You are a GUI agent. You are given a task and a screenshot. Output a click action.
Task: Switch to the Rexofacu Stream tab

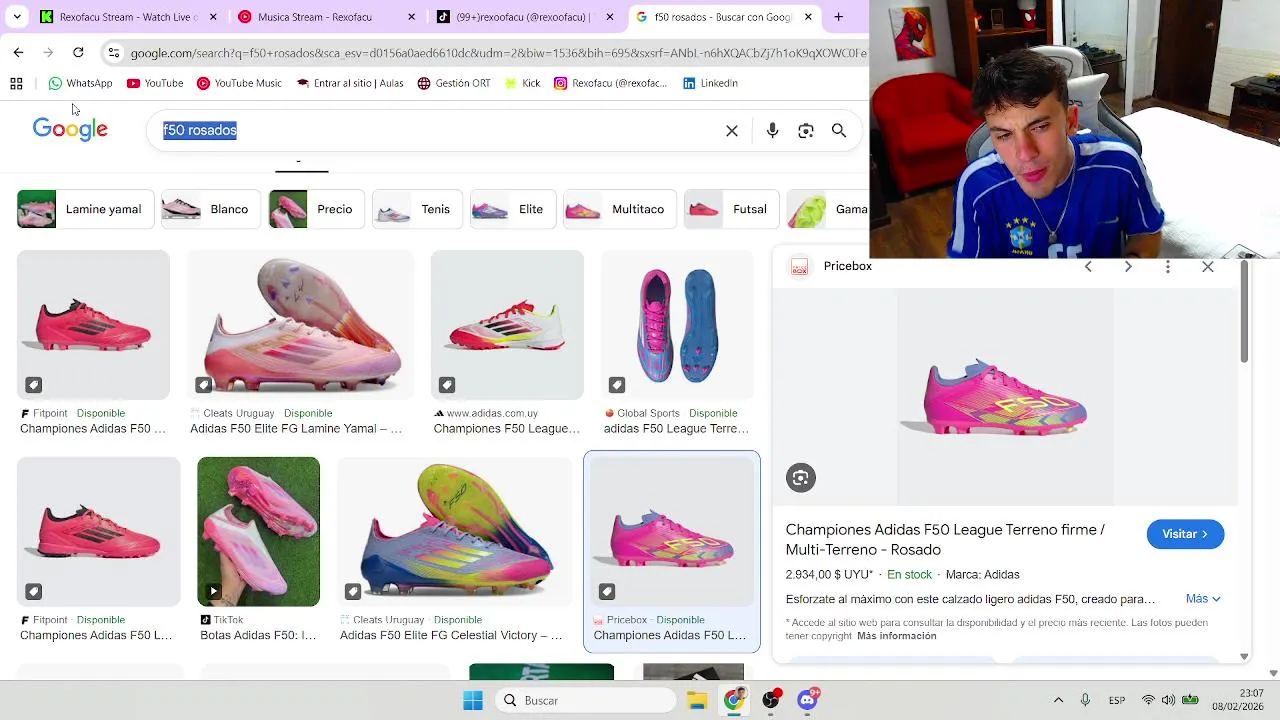point(120,17)
